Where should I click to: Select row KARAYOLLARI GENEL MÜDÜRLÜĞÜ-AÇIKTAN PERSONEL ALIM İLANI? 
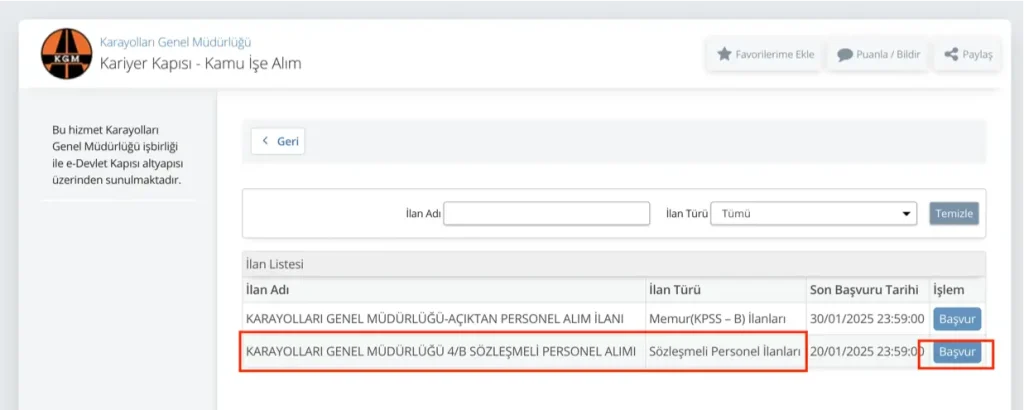(x=614, y=319)
